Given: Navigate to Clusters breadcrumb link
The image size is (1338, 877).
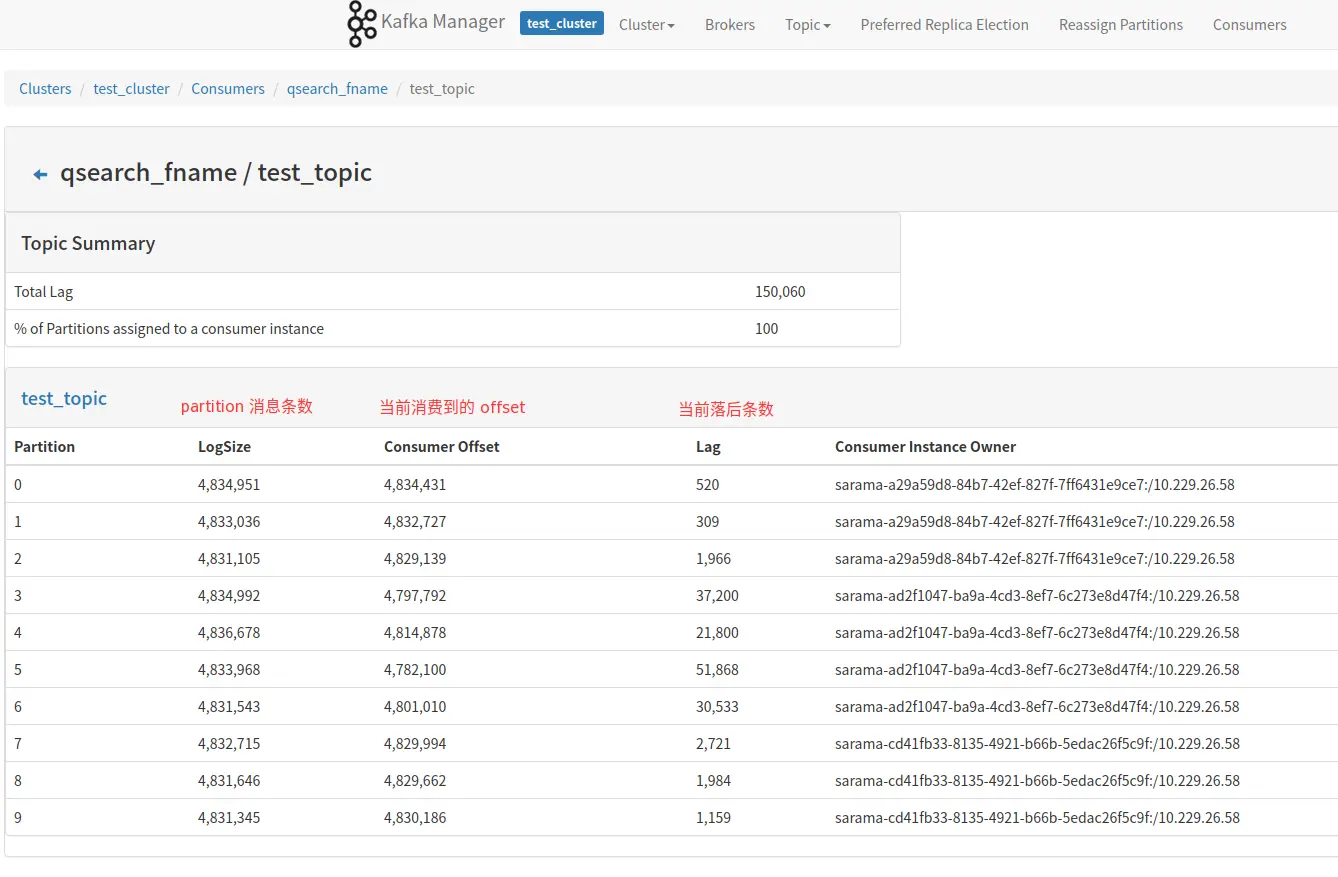Looking at the screenshot, I should pyautogui.click(x=45, y=89).
